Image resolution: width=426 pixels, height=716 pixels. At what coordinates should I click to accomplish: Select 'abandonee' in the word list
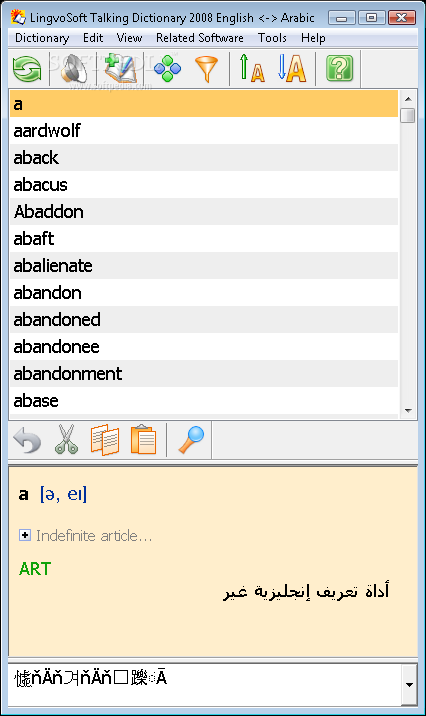pos(204,346)
